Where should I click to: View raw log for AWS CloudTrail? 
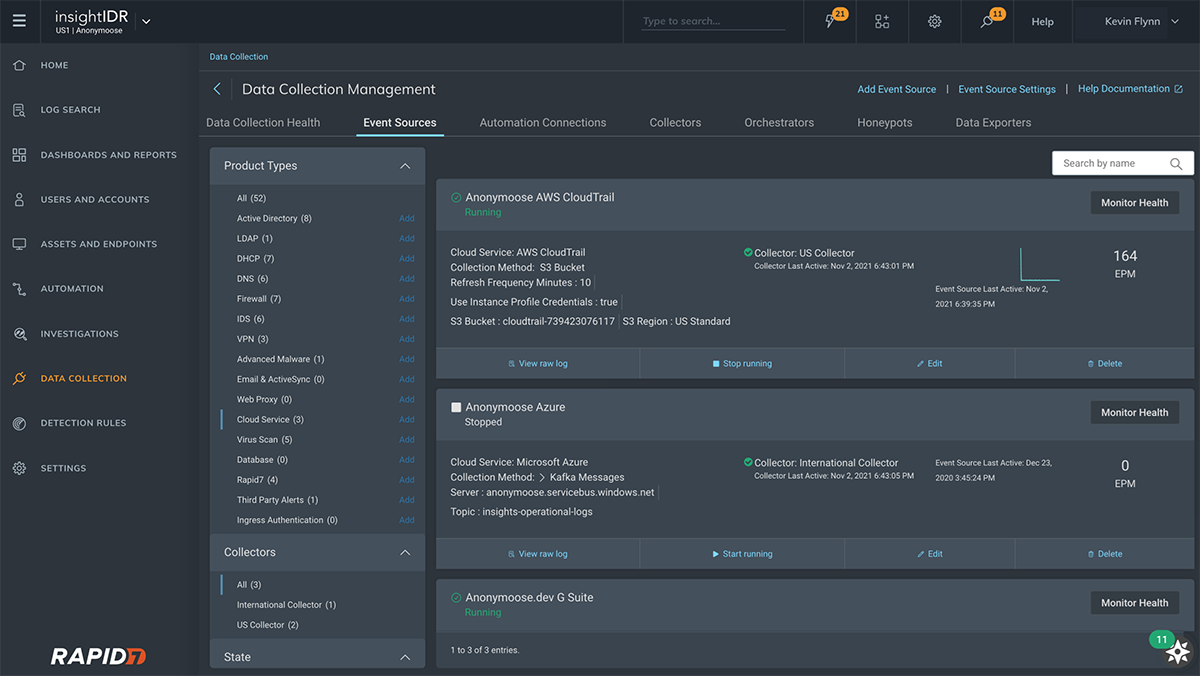pos(538,364)
